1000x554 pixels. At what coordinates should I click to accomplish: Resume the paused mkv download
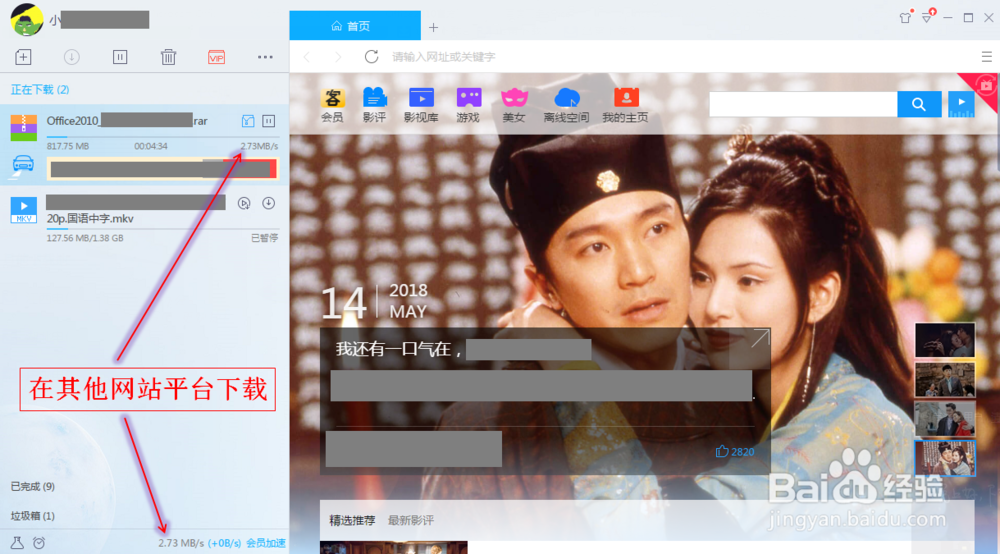[268, 203]
